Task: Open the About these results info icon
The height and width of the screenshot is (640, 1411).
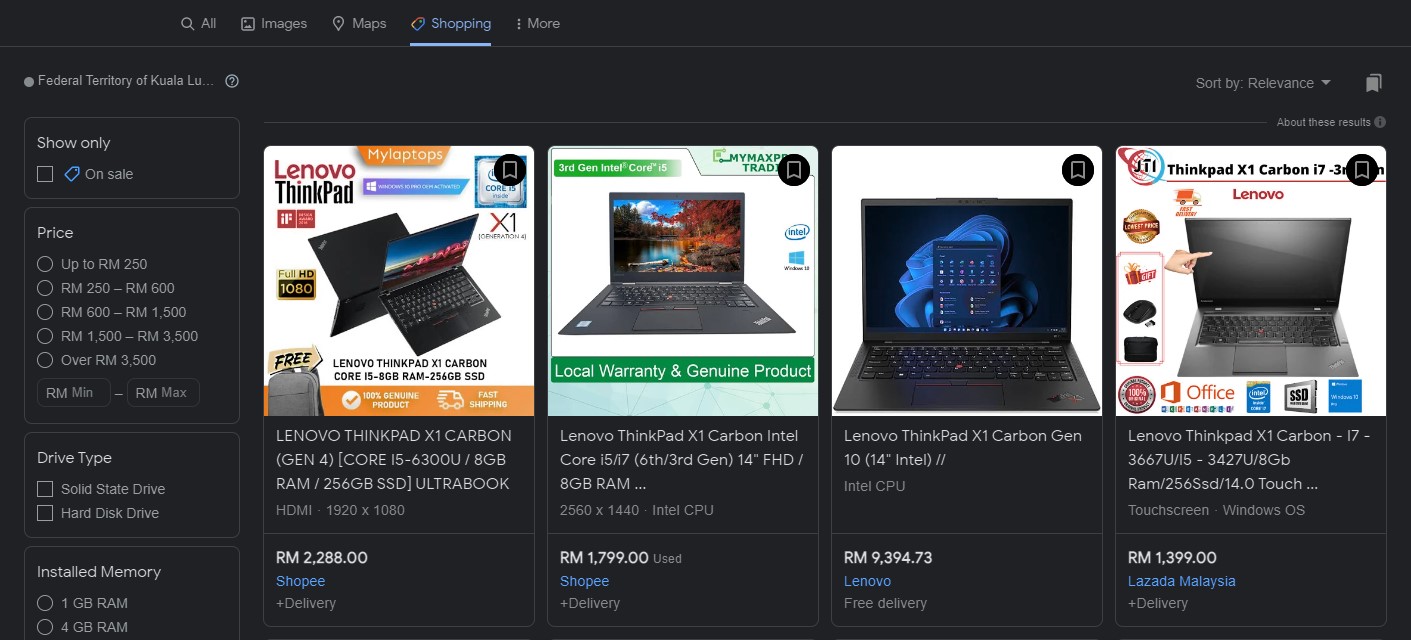Action: coord(1380,122)
